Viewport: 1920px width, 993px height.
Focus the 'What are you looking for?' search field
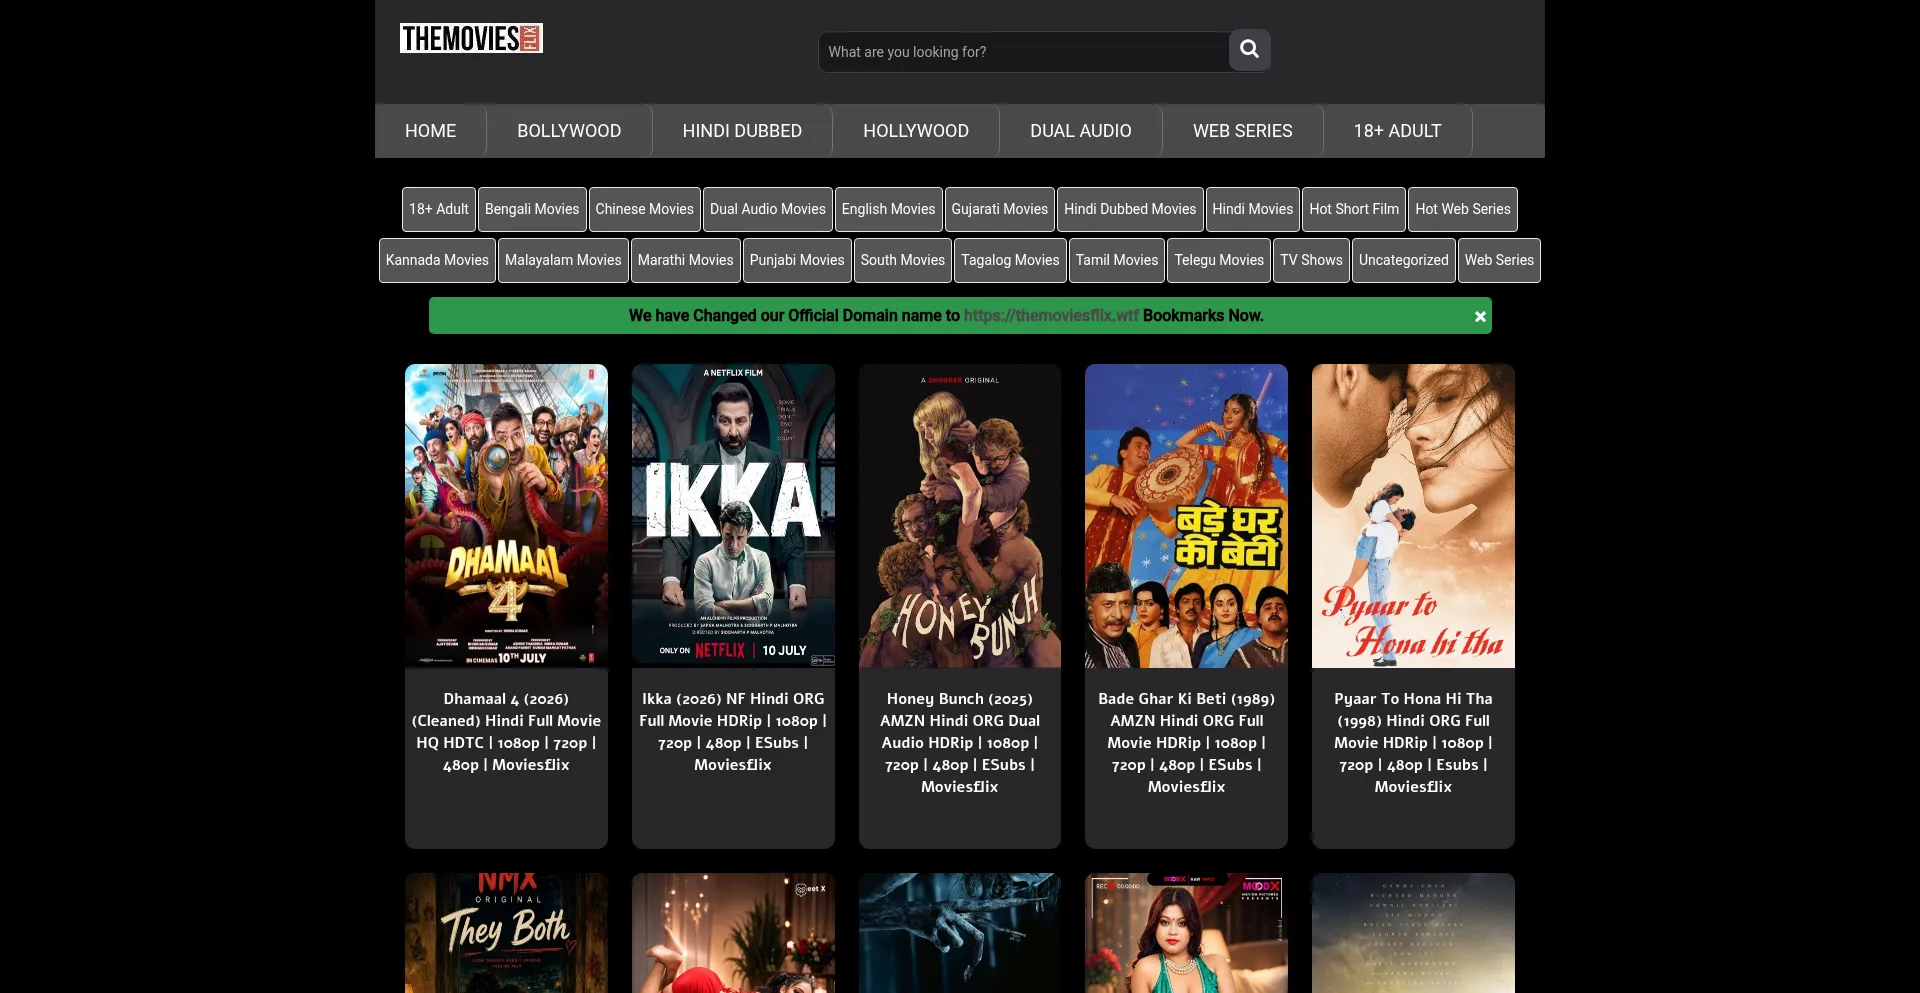[1024, 52]
